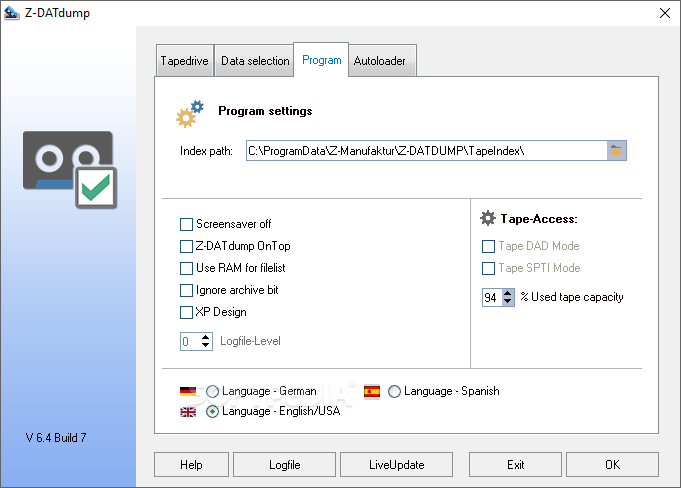This screenshot has width=681, height=488.
Task: Open the Data selection tab
Action: 255,61
